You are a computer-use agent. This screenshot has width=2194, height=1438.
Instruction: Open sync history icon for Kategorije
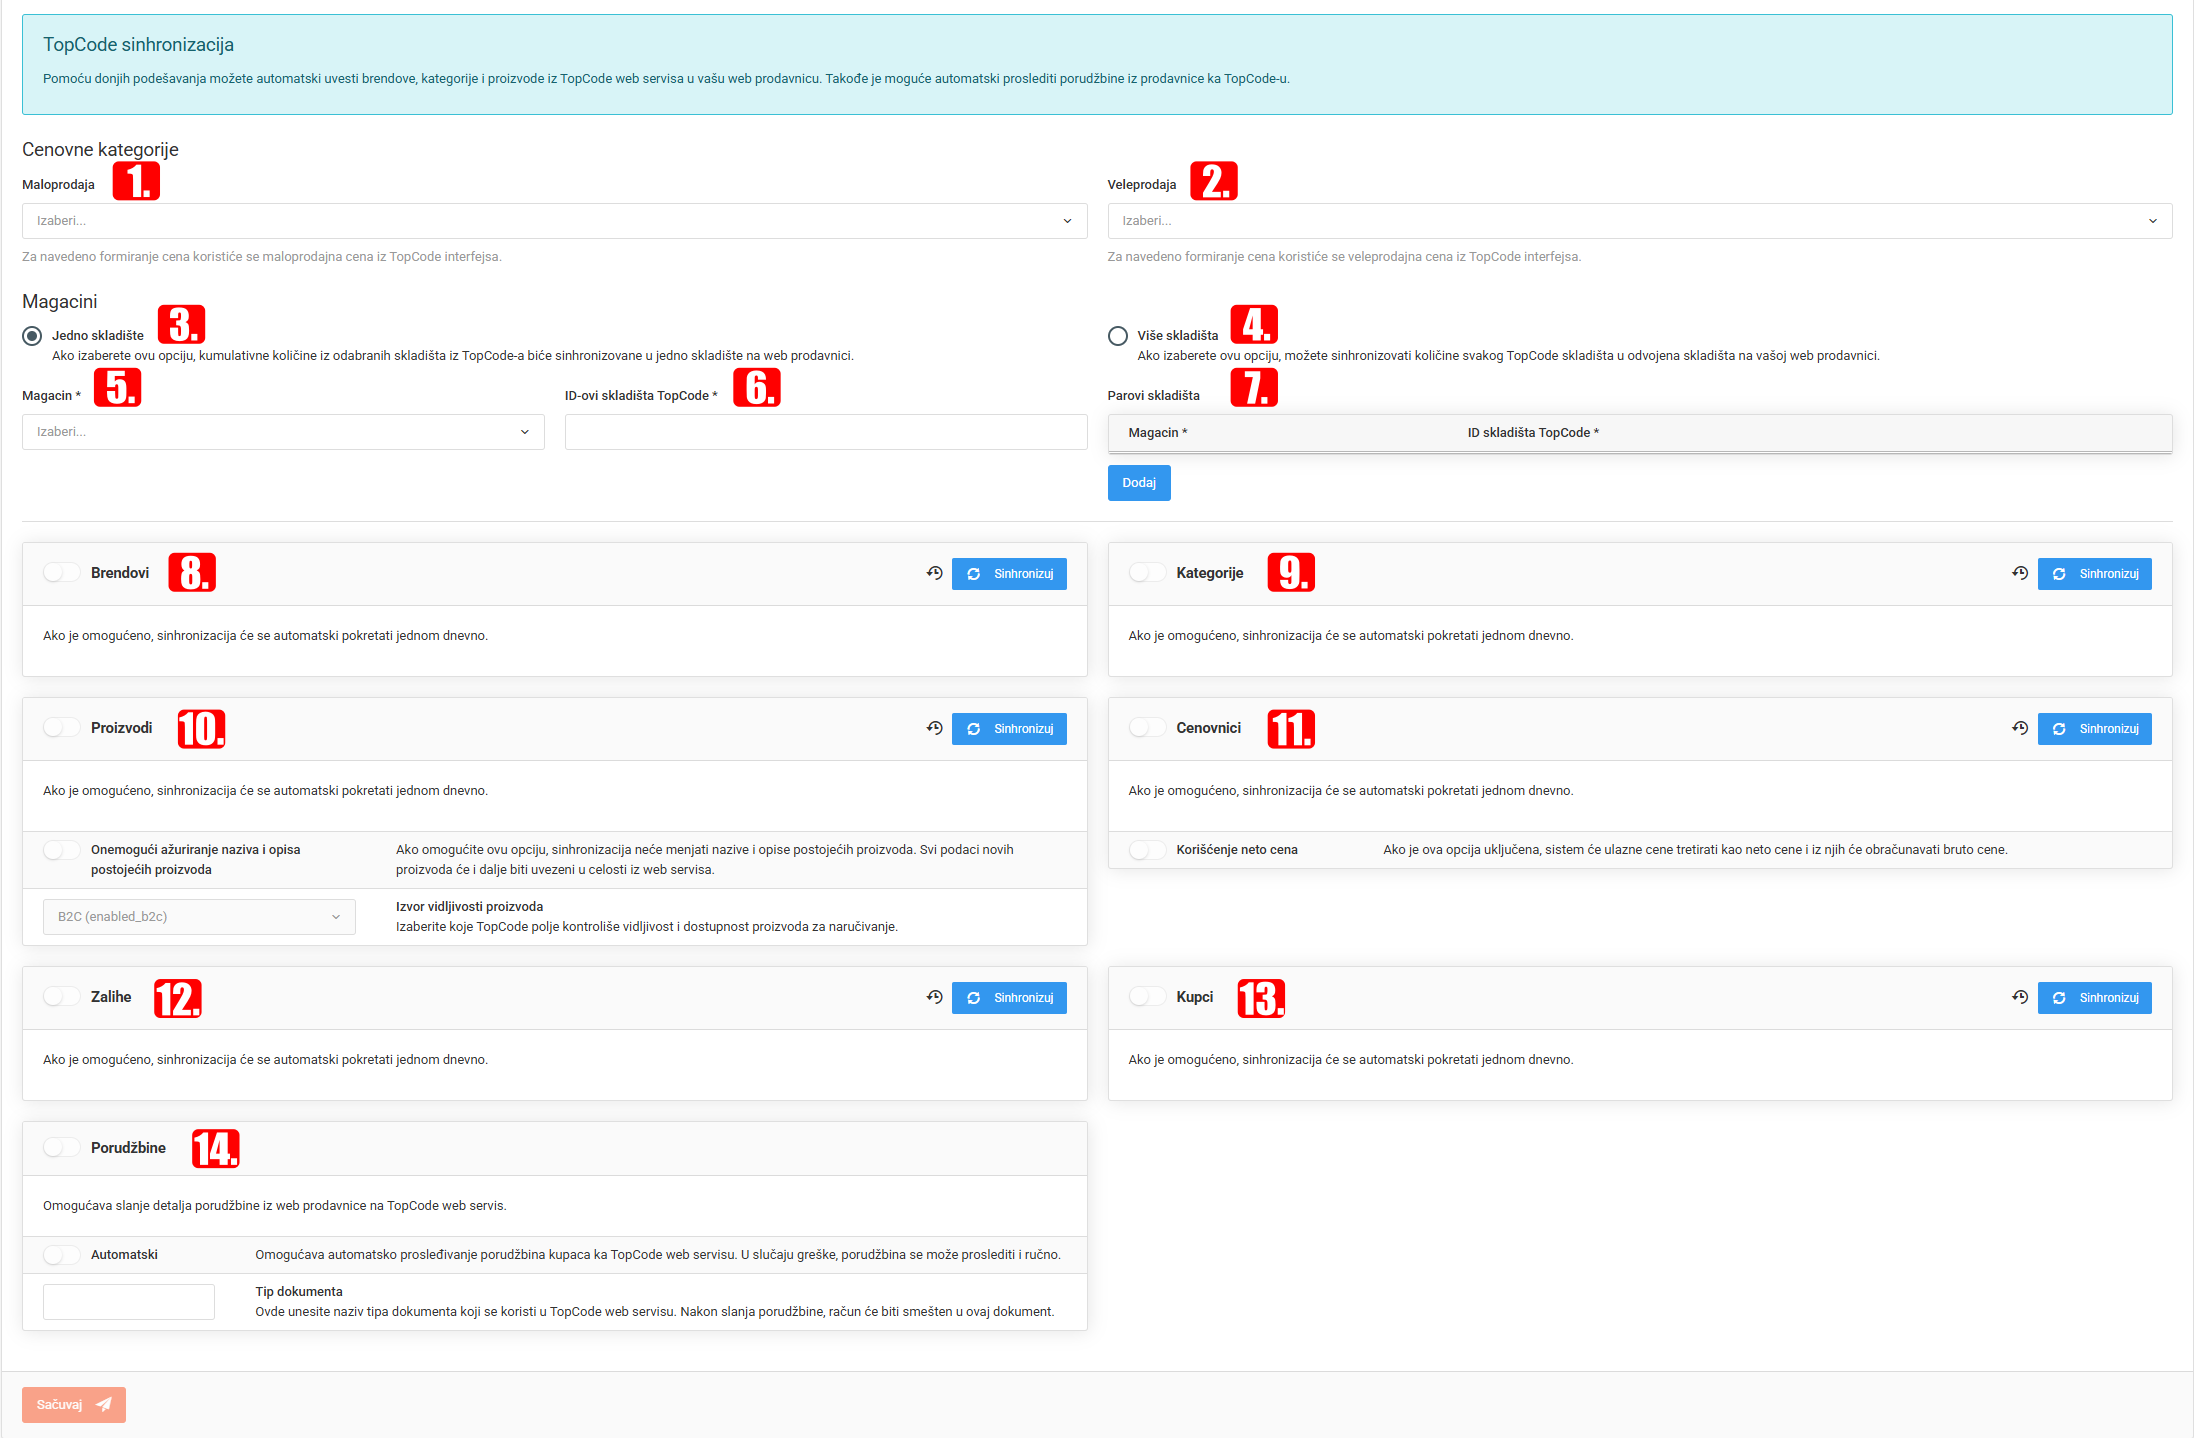(x=2020, y=573)
